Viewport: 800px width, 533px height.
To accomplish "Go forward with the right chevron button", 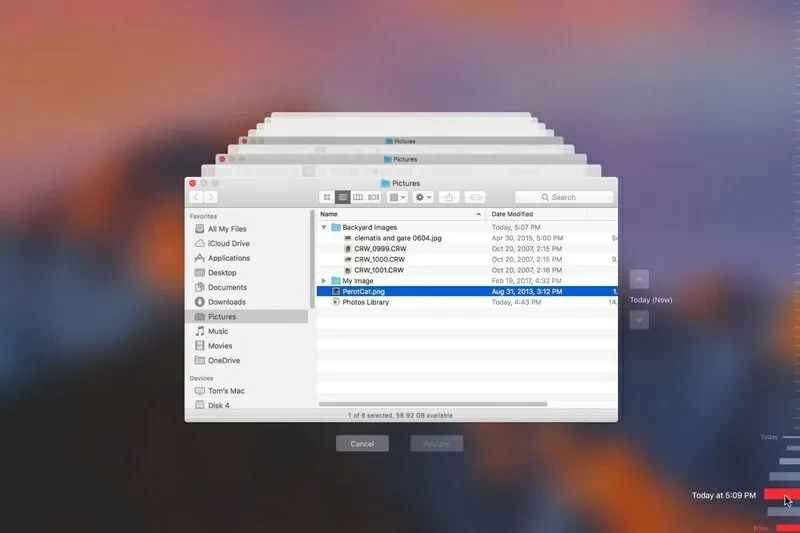I will coord(210,197).
